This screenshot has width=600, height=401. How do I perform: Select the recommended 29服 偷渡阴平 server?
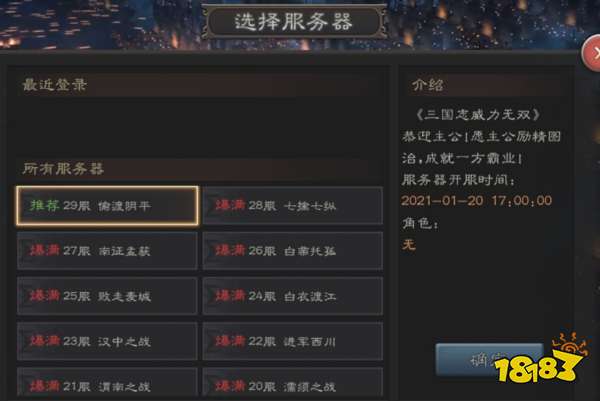pyautogui.click(x=107, y=206)
